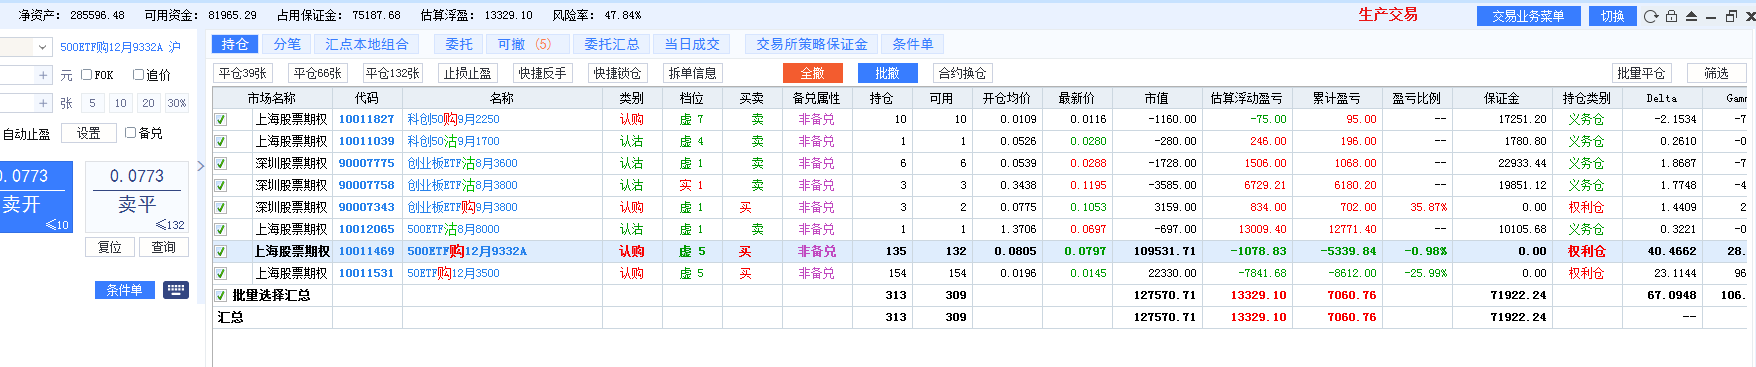Click the 筛选 button

1717,73
